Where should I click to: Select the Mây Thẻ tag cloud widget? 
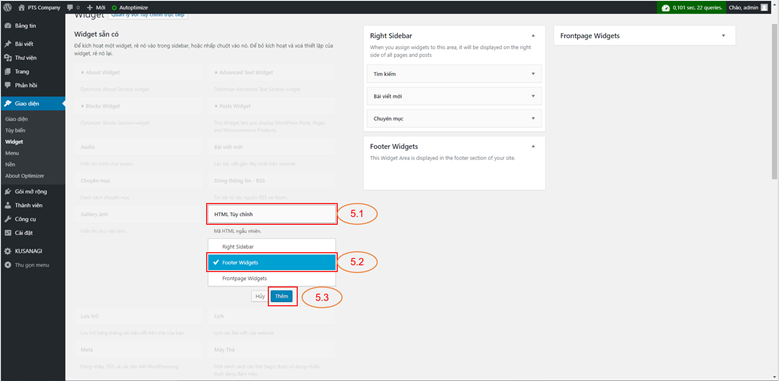[x=272, y=349]
